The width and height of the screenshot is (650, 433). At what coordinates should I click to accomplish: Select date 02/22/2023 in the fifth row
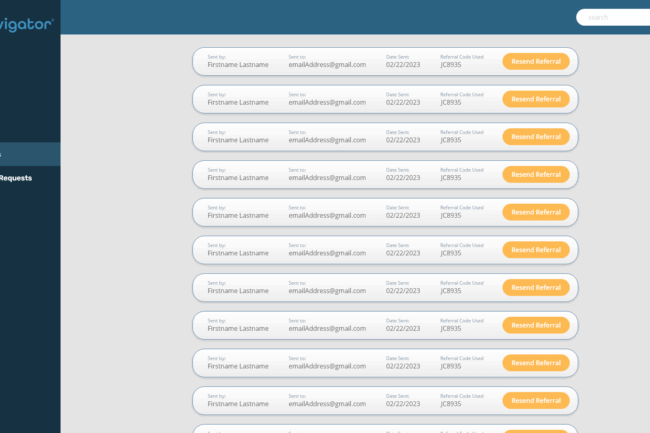click(403, 215)
